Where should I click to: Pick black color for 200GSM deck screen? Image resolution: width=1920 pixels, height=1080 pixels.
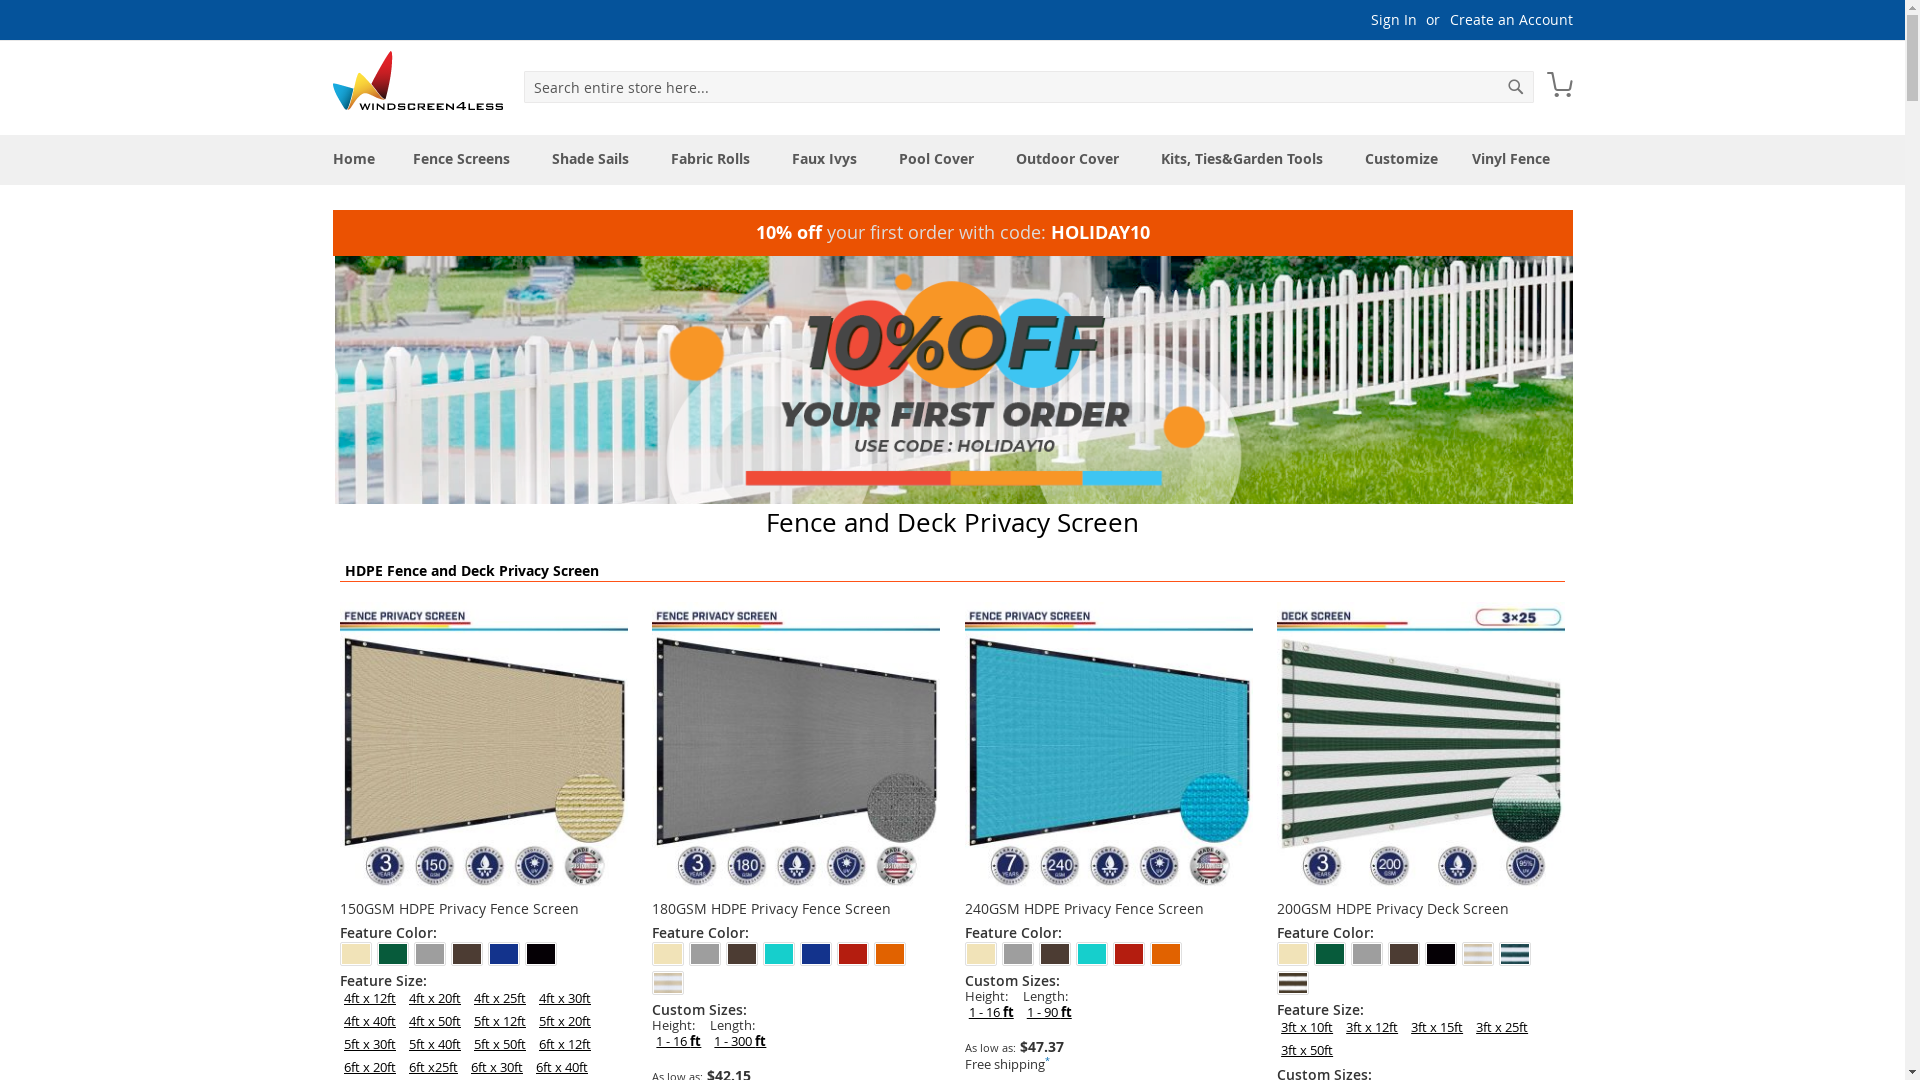tap(1441, 954)
